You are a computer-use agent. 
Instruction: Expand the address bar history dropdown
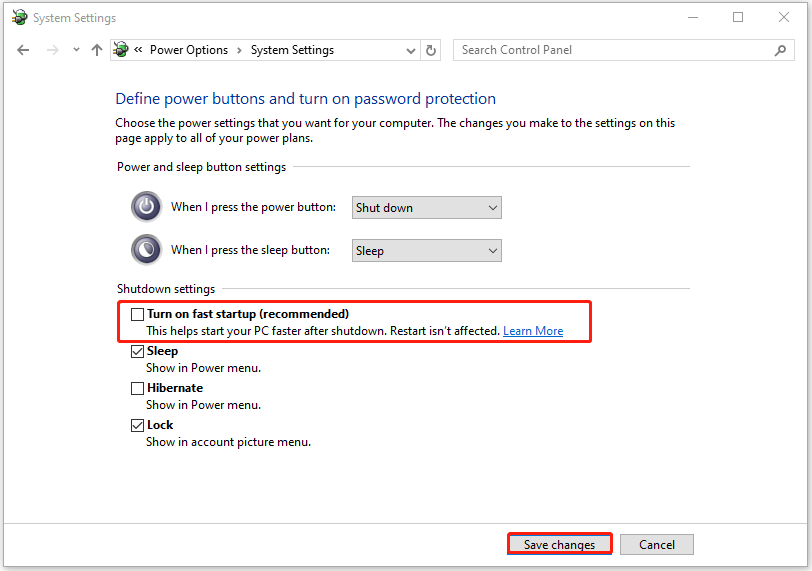click(411, 50)
